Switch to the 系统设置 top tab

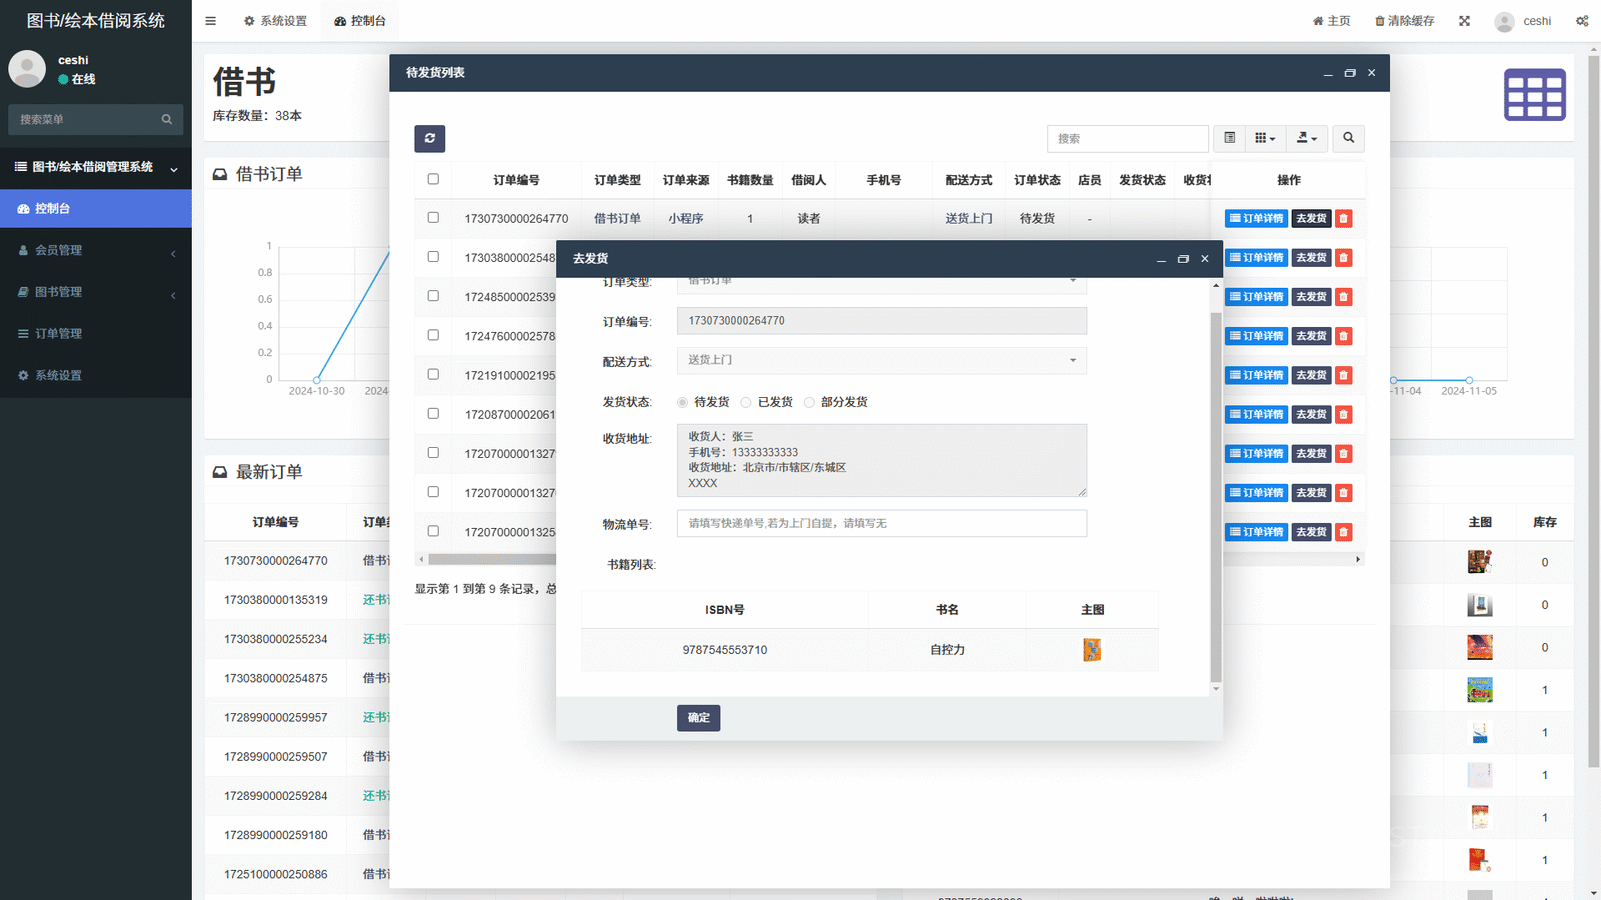275,21
